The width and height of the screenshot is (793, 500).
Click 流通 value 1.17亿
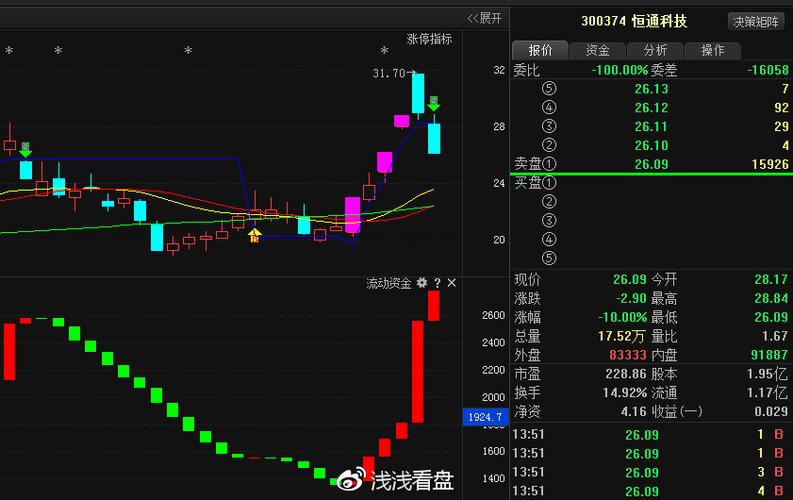click(x=767, y=393)
